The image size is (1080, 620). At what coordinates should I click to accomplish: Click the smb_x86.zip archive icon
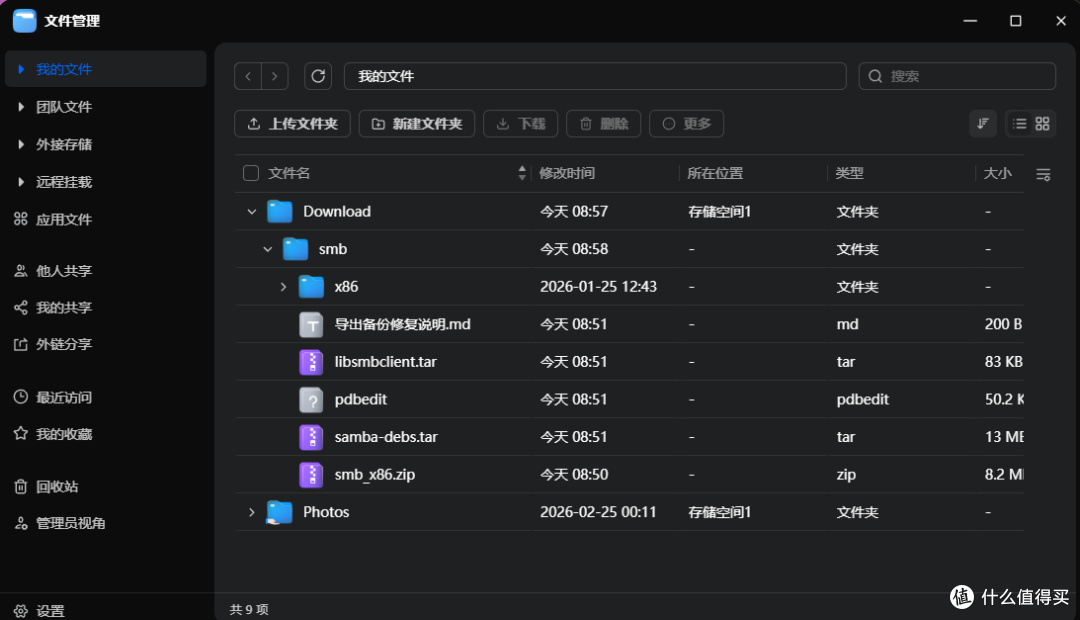point(311,475)
